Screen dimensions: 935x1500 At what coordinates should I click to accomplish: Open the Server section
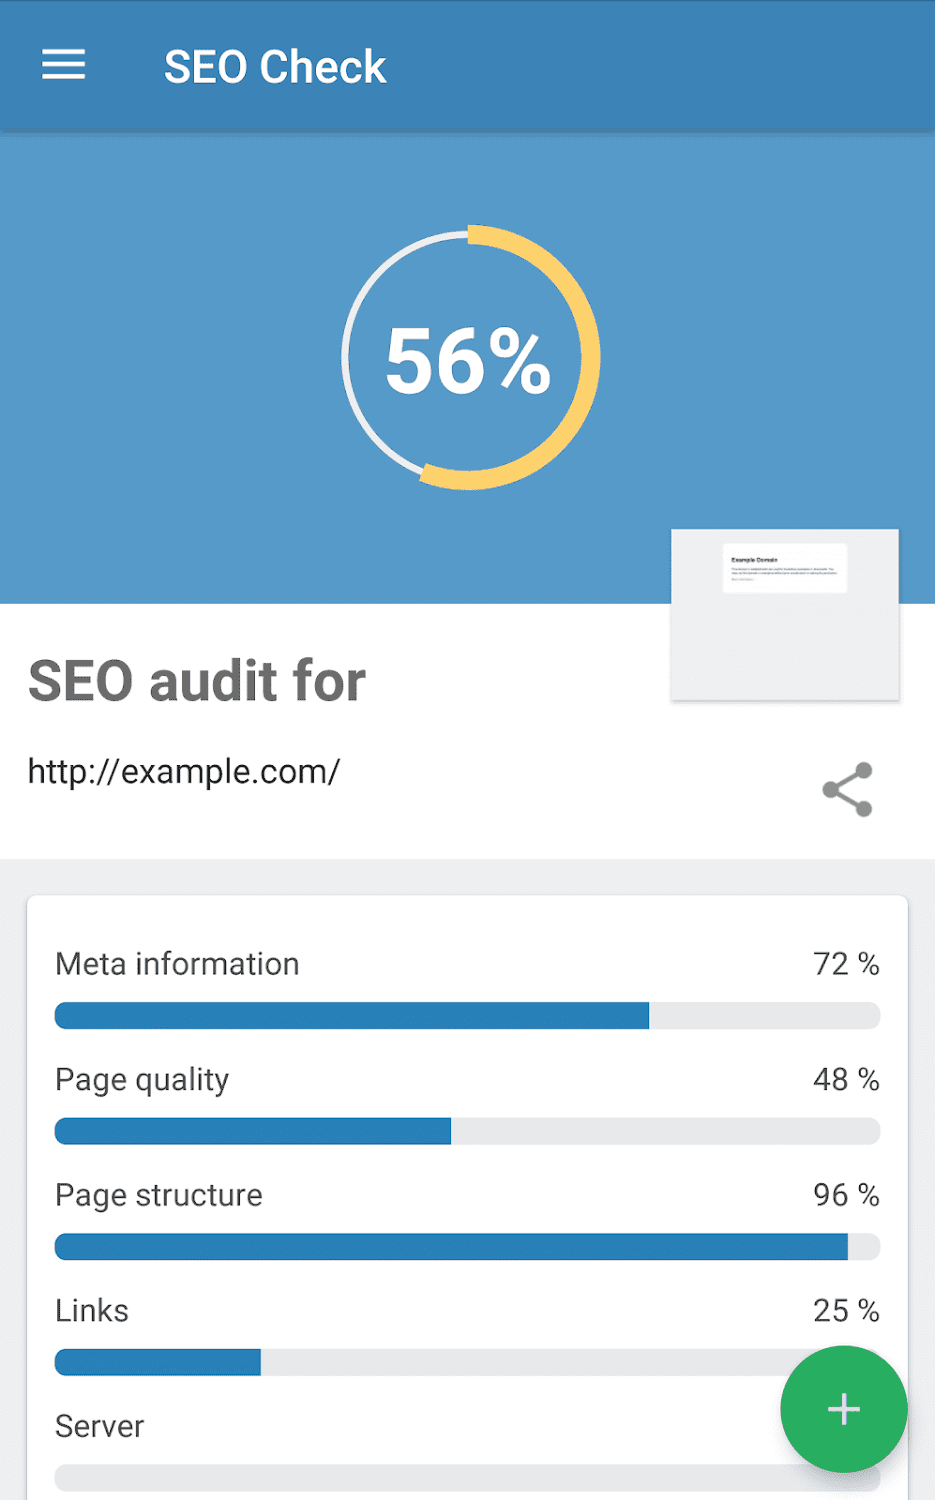[100, 1426]
